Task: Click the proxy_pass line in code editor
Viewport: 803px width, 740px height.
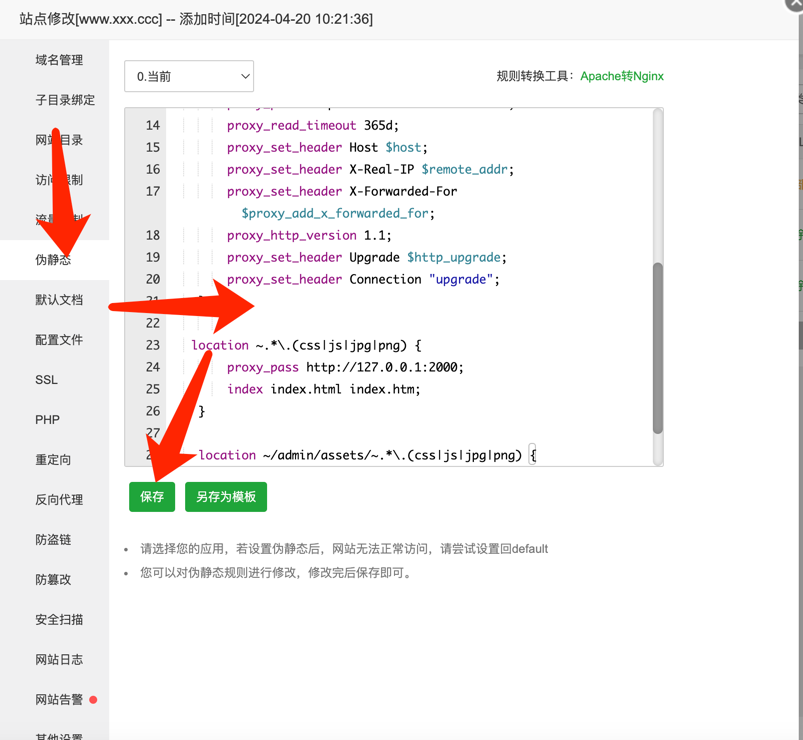Action: pyautogui.click(x=345, y=367)
